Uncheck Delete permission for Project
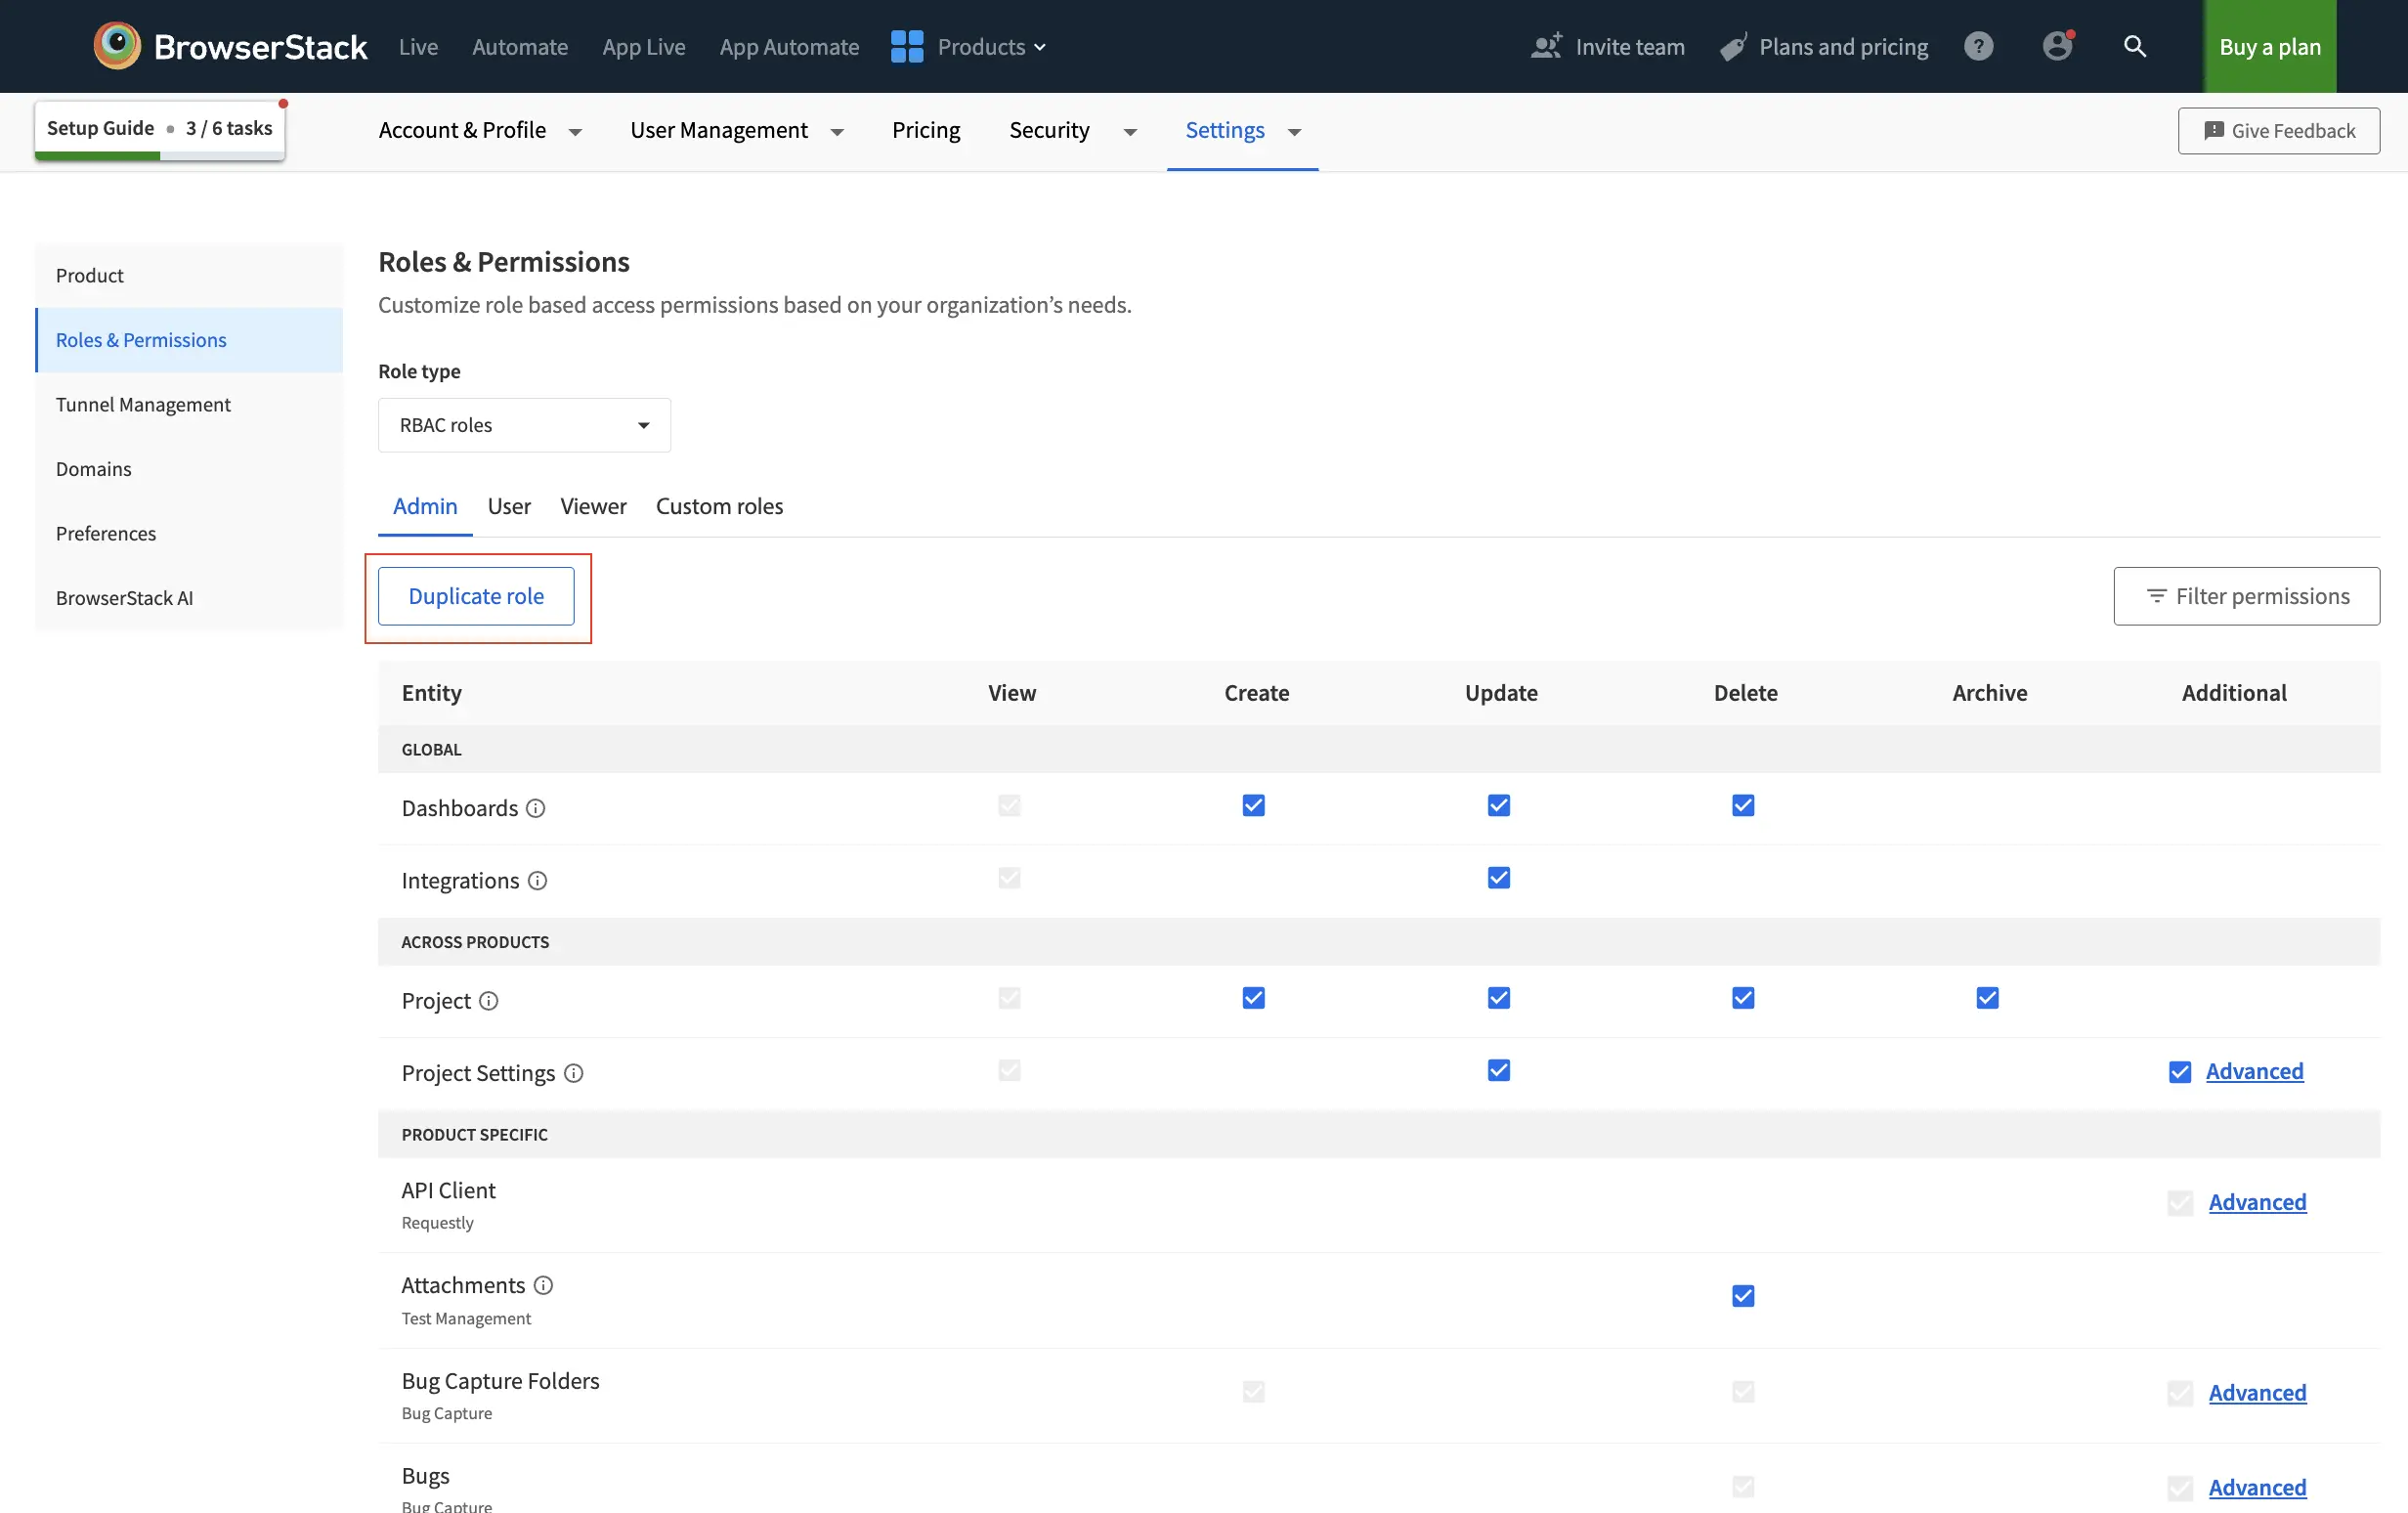 (x=1742, y=997)
